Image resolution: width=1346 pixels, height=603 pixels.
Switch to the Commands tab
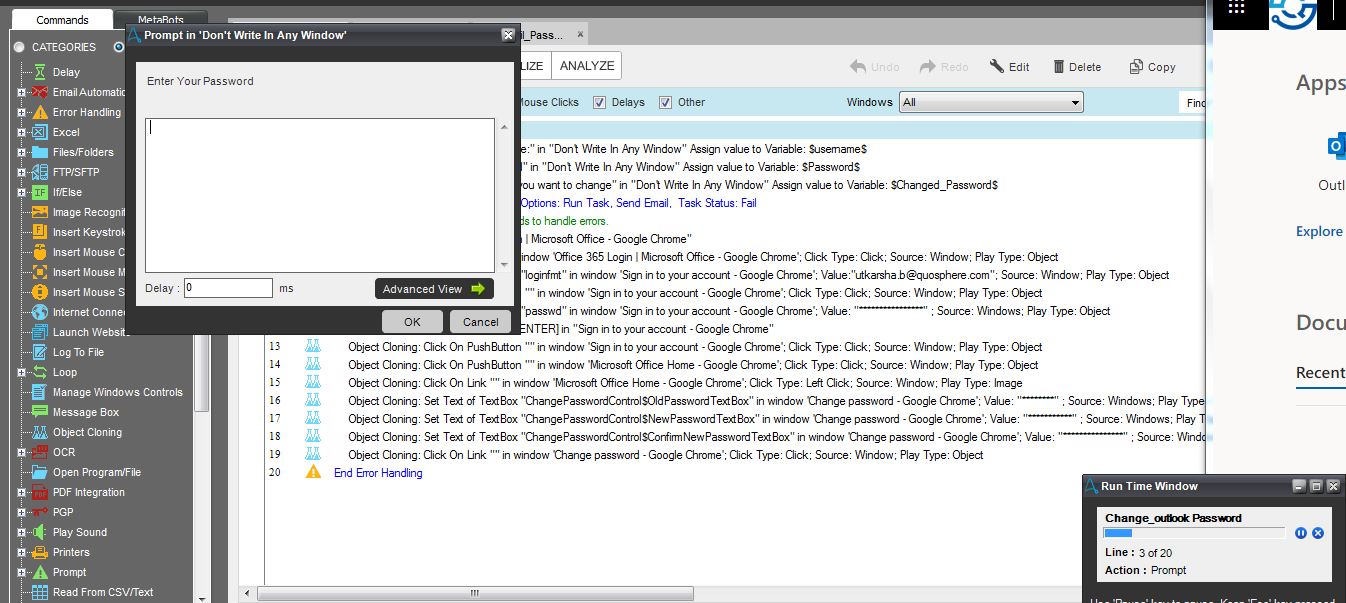tap(62, 20)
